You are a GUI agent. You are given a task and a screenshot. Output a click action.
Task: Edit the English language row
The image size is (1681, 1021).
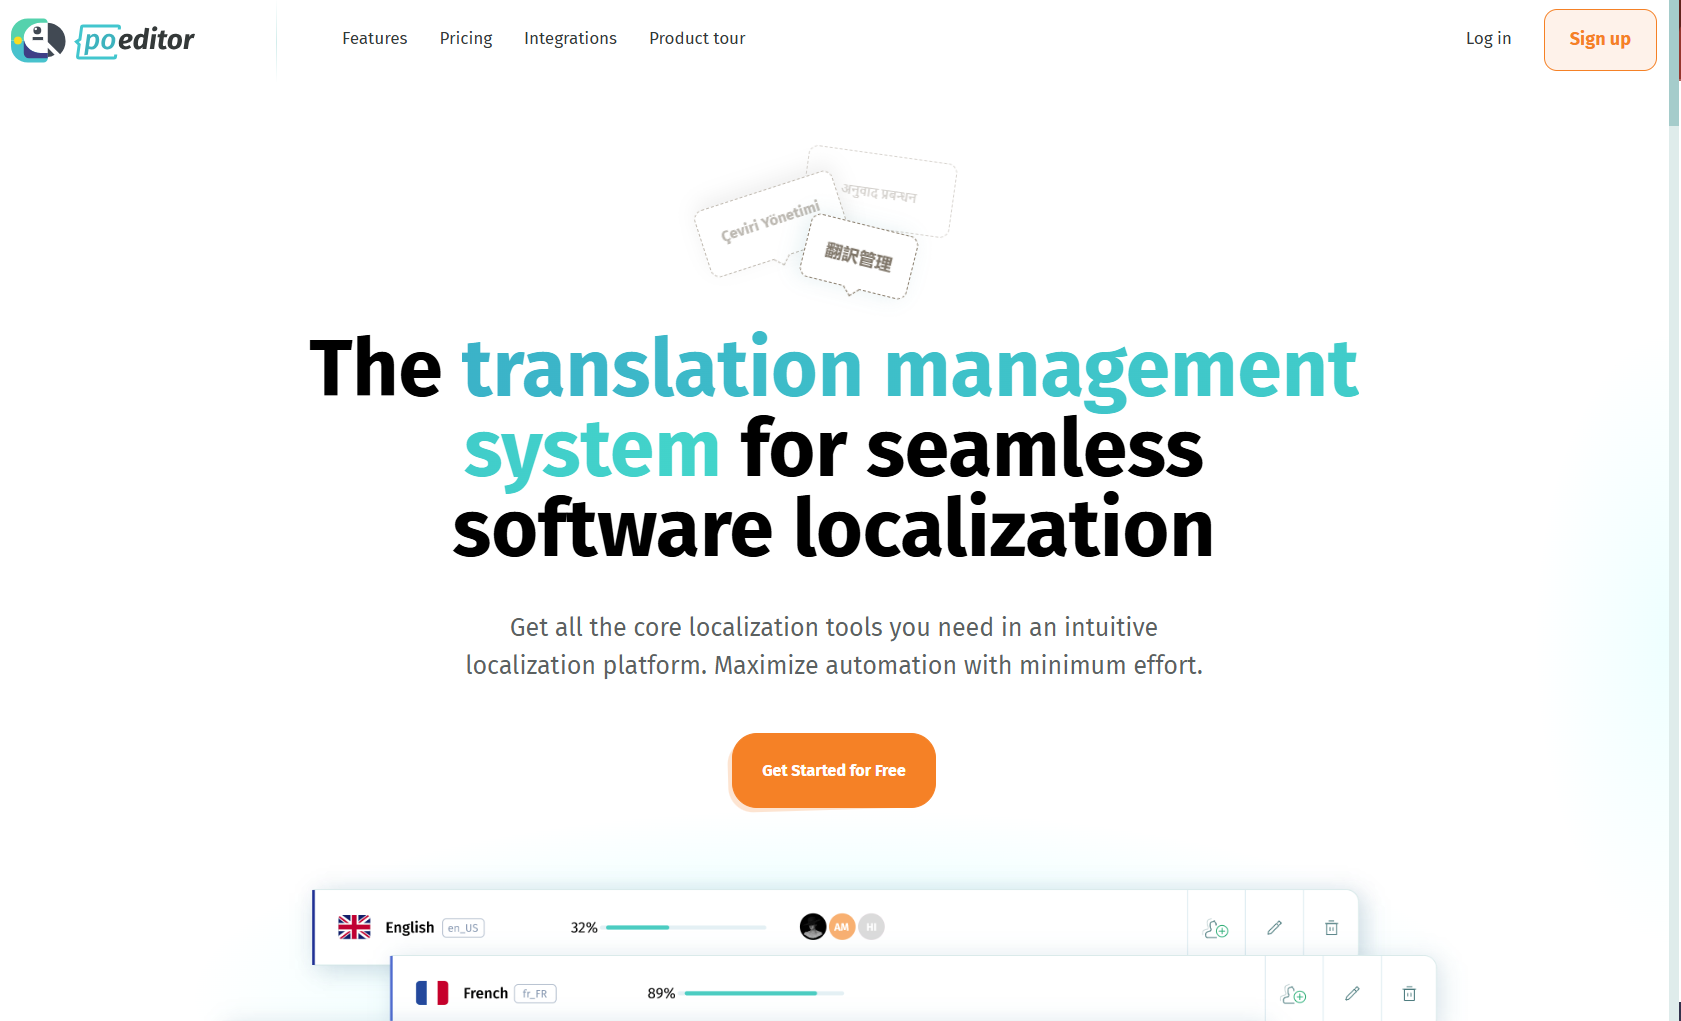(x=1274, y=928)
